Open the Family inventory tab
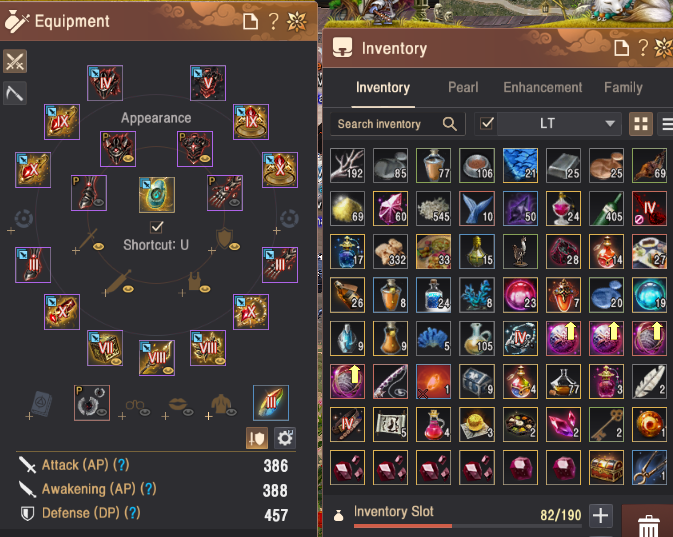Viewport: 673px width, 537px height. coord(623,88)
